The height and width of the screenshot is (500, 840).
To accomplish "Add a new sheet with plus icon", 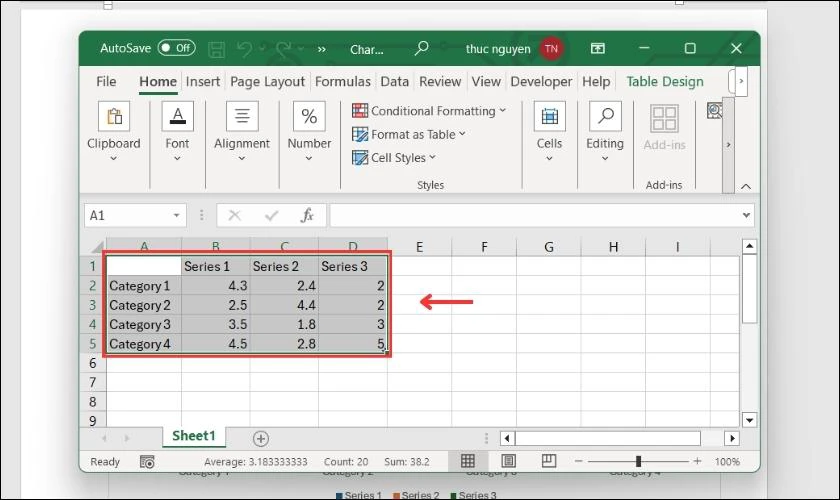I will 261,439.
